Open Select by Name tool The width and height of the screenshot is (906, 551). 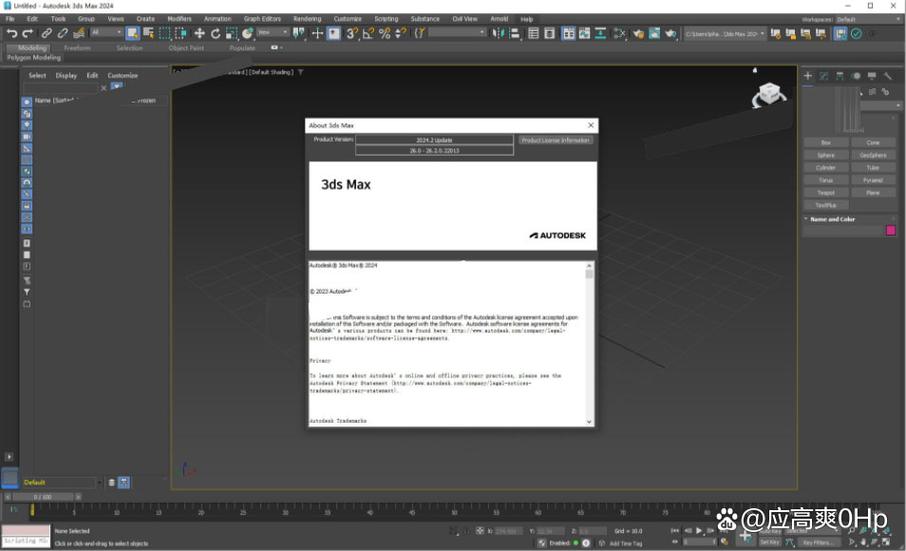pyautogui.click(x=148, y=33)
